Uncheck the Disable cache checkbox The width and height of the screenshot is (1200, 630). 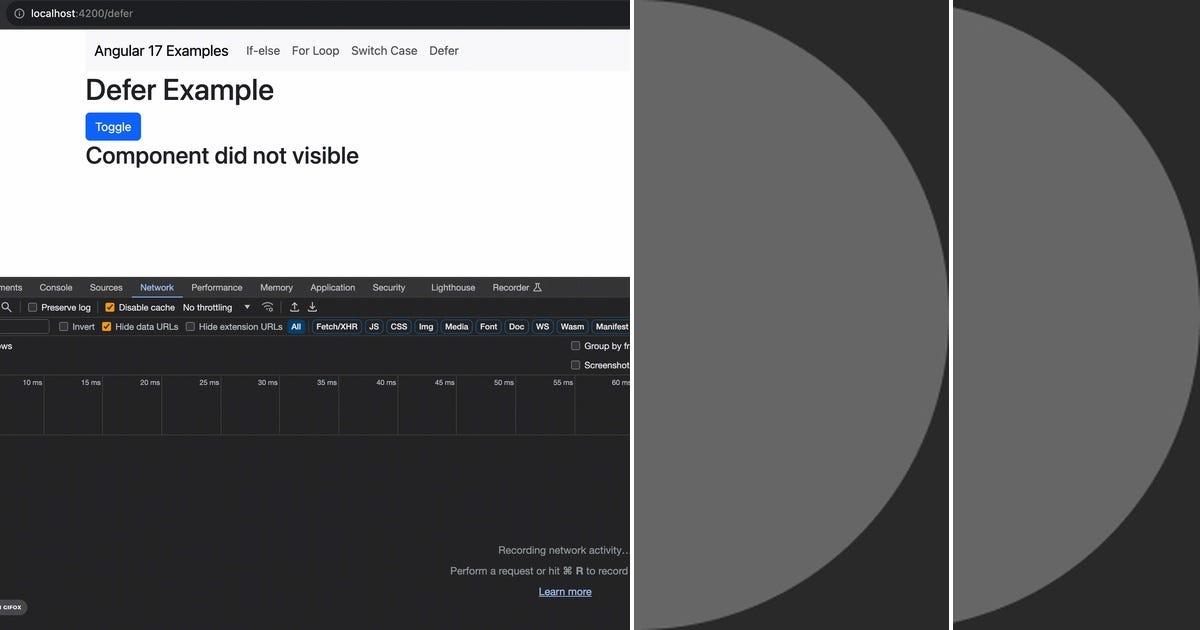(x=110, y=307)
